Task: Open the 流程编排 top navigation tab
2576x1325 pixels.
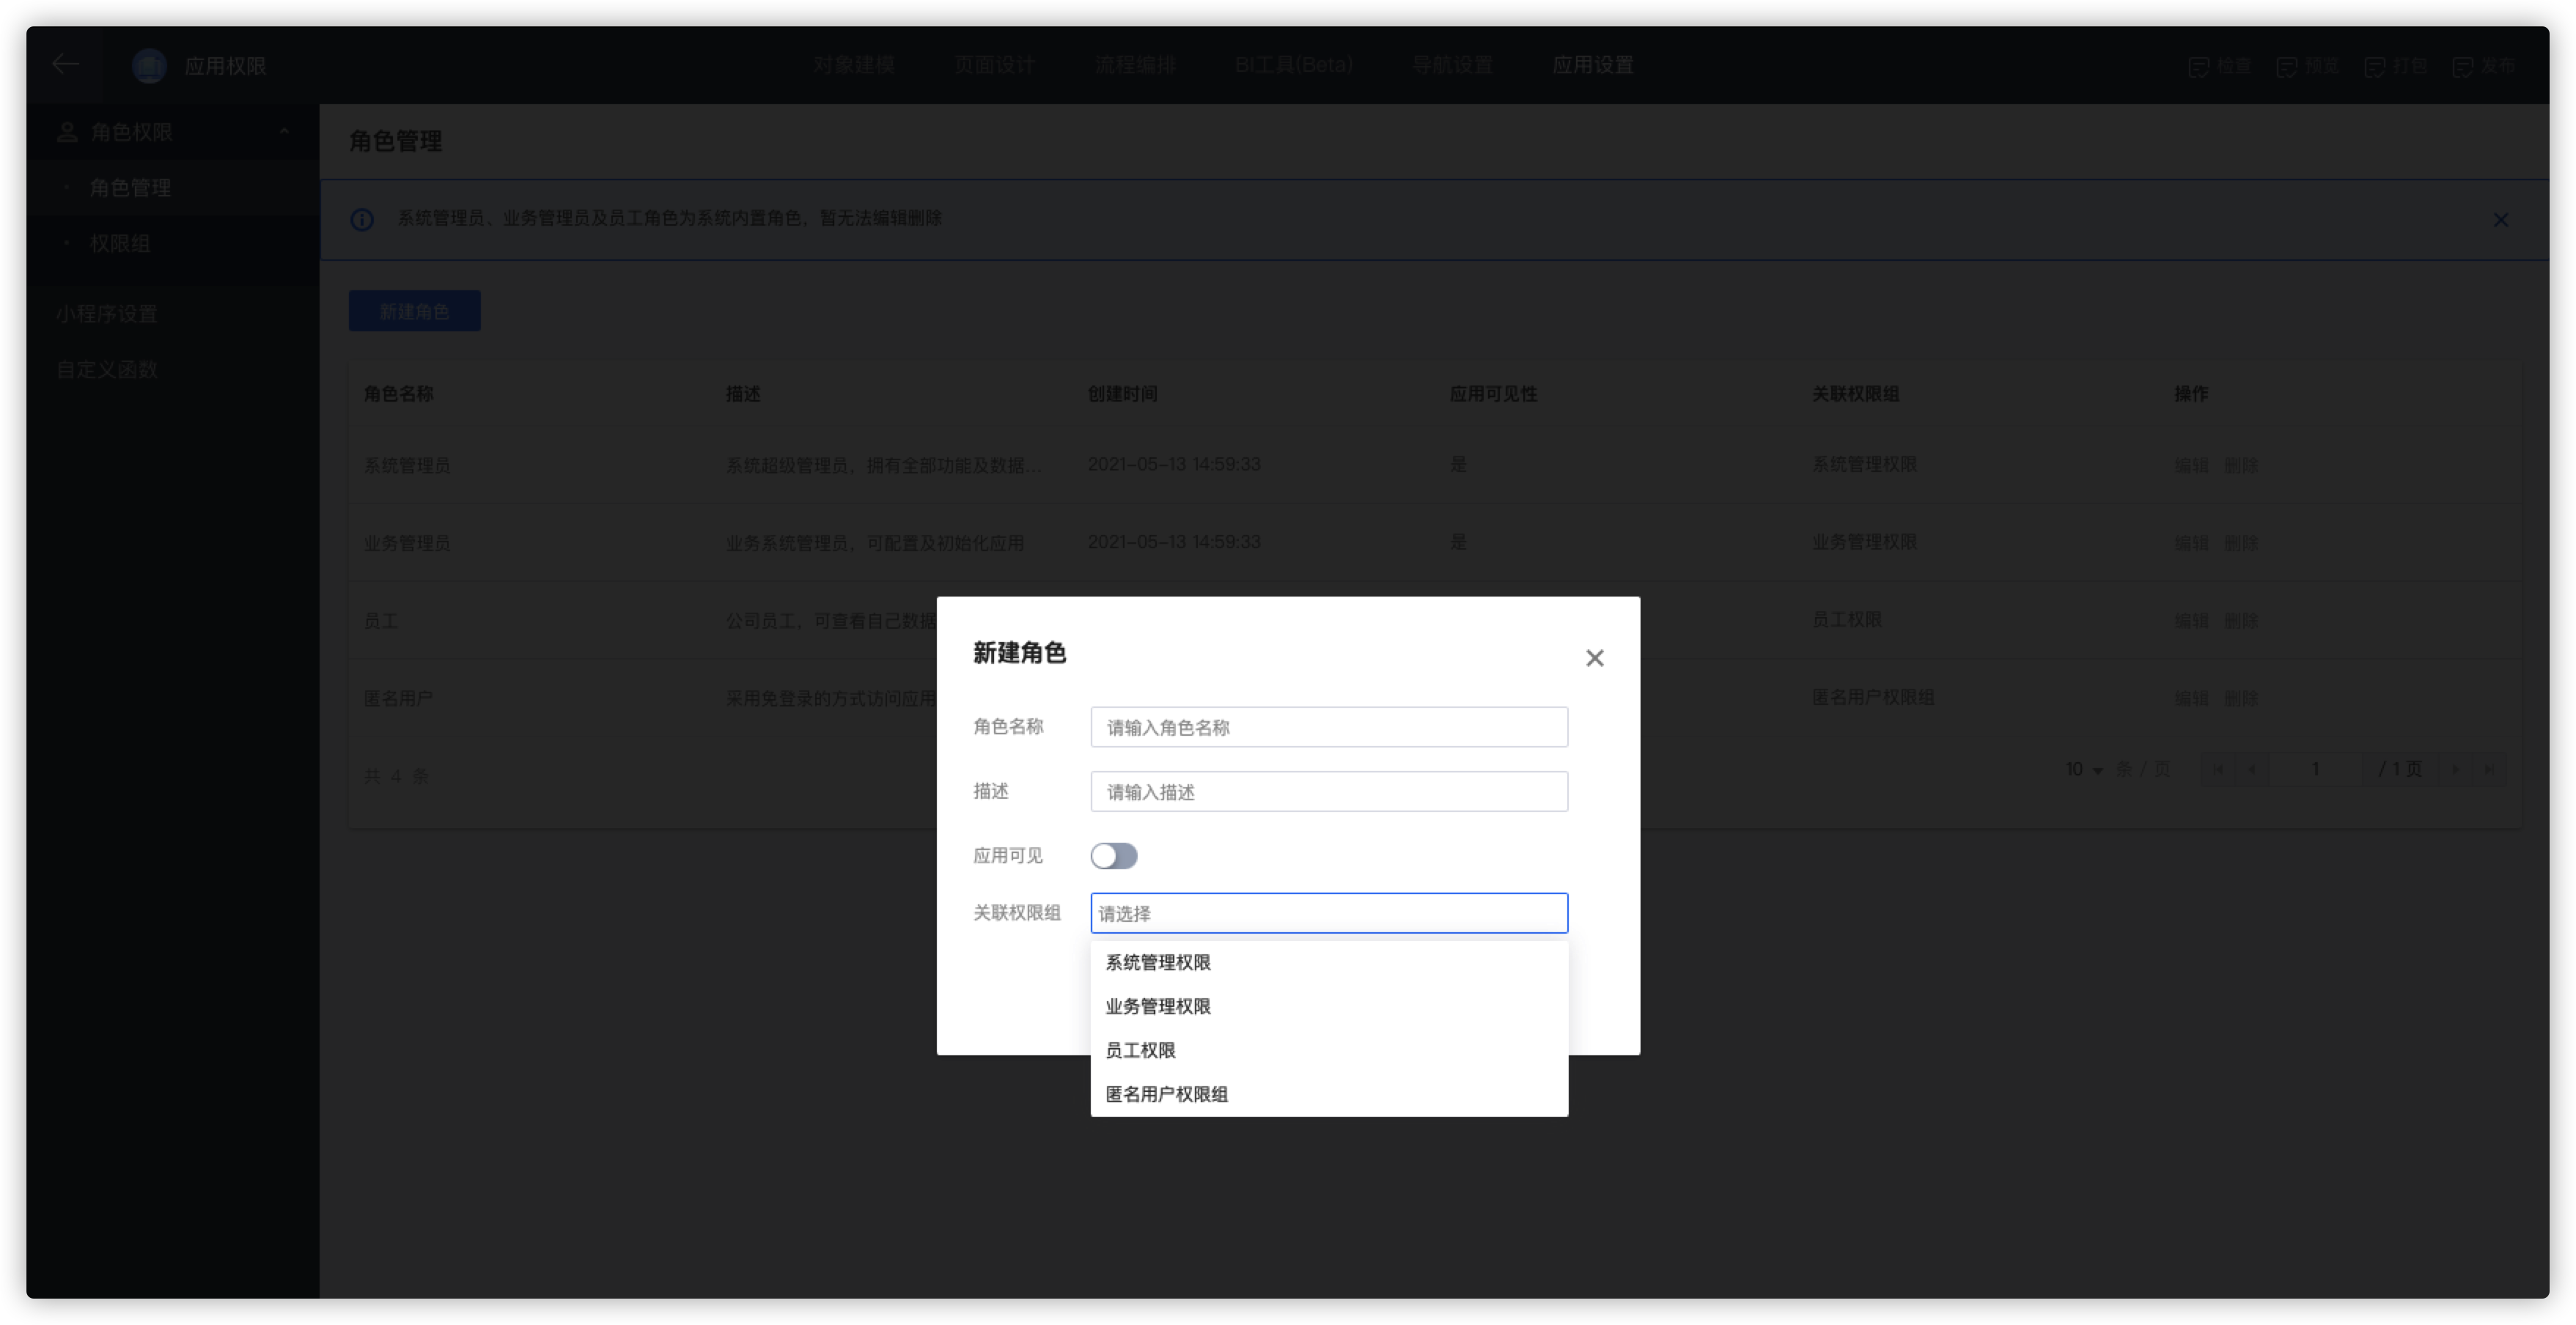Action: click(x=1134, y=65)
